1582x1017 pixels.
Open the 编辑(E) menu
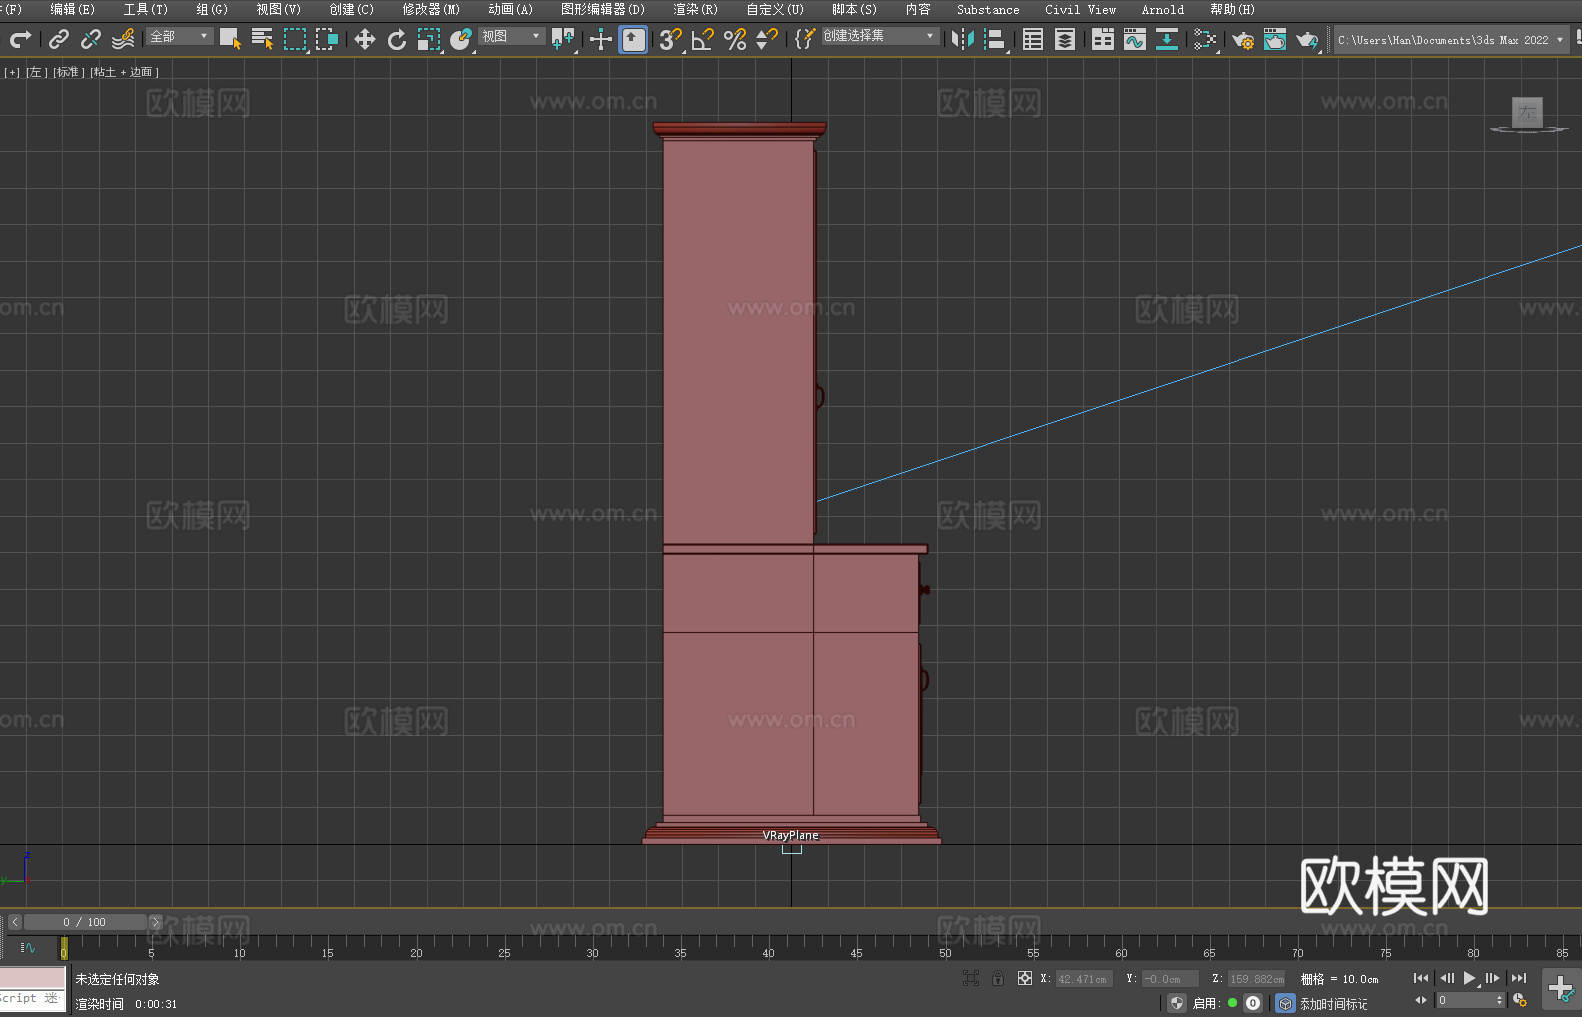click(x=72, y=9)
